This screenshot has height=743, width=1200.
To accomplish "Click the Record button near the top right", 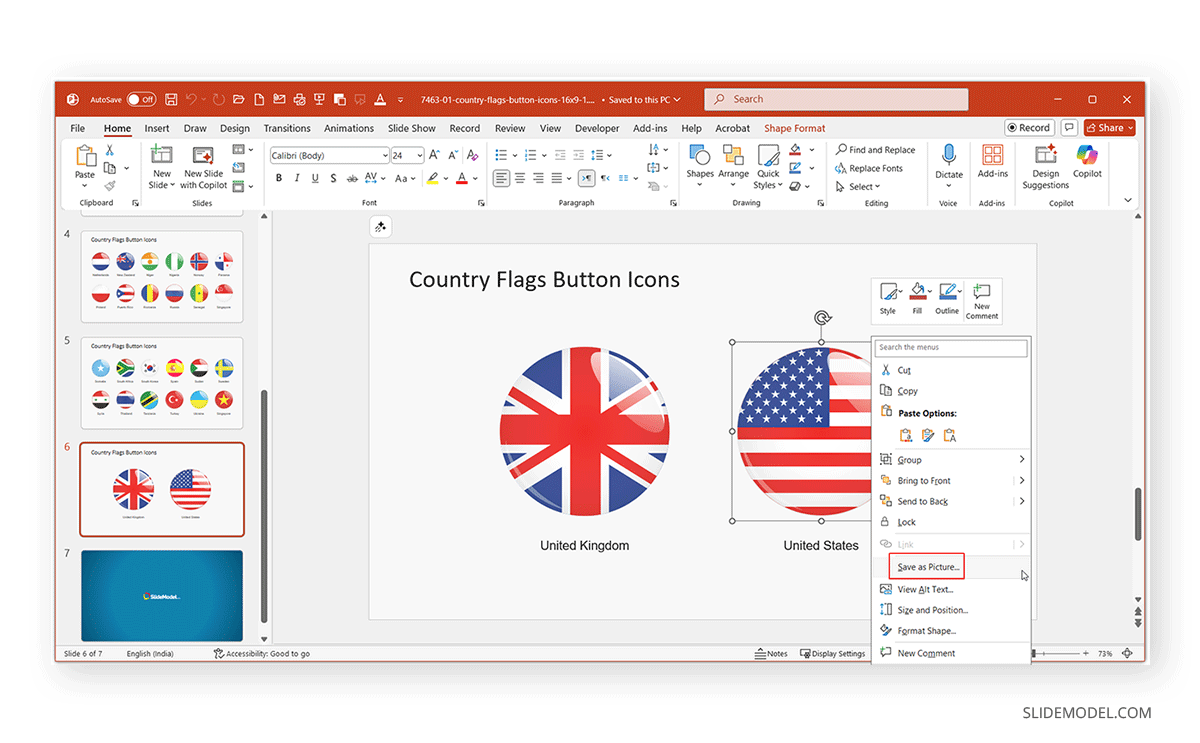I will [1029, 128].
